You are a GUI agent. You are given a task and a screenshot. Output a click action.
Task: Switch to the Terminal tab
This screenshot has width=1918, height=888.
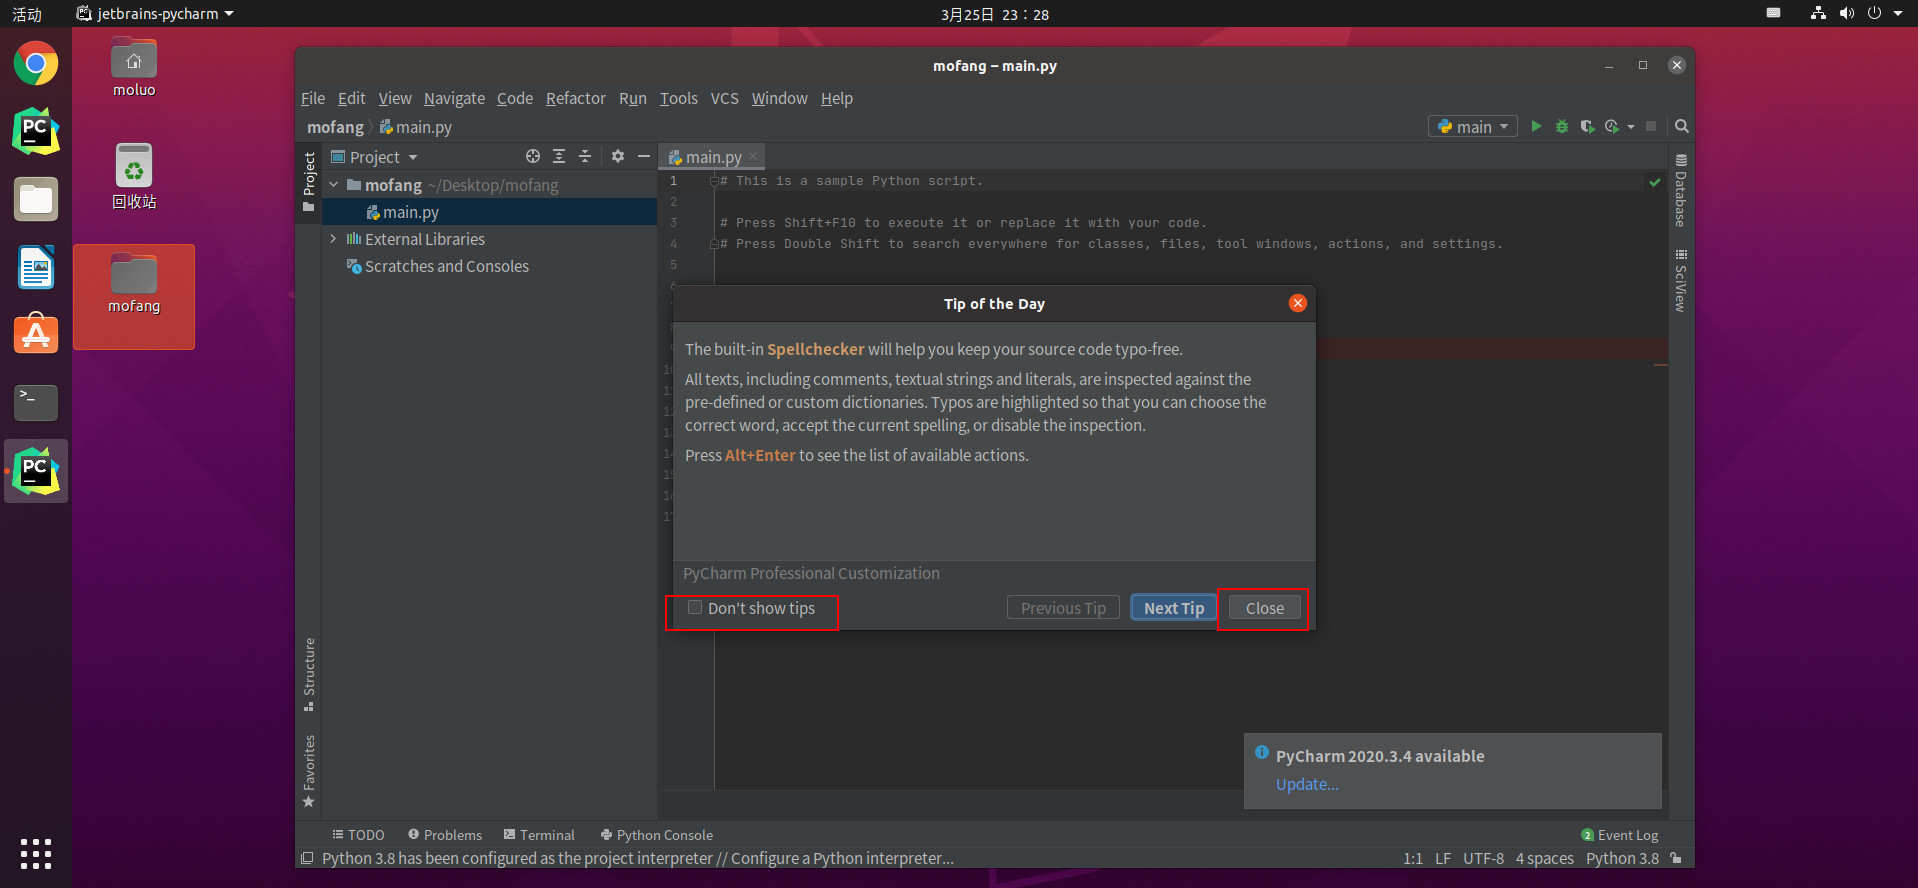click(x=539, y=835)
